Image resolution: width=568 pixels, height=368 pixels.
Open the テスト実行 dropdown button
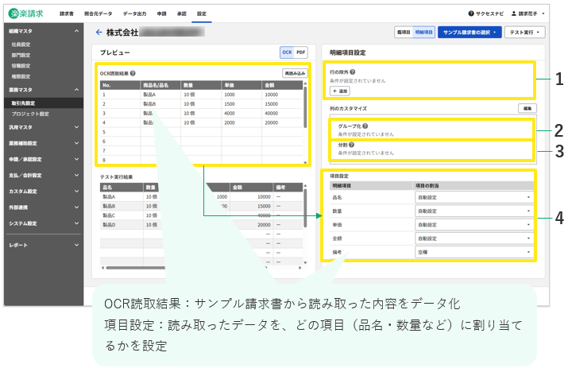pos(525,32)
